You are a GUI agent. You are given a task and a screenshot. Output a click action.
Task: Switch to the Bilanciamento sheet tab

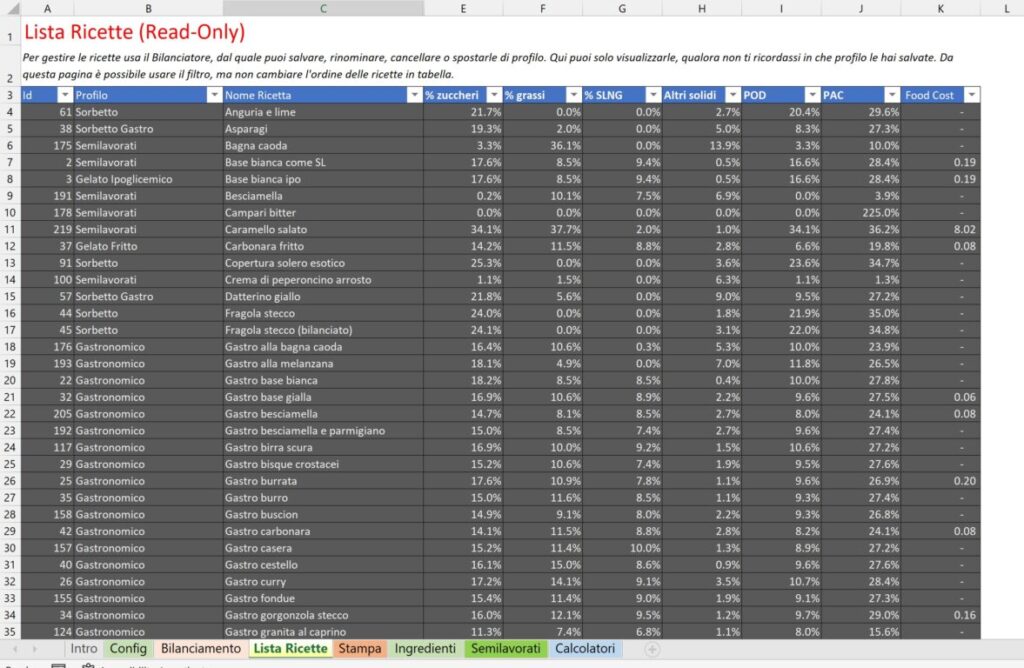tap(200, 648)
